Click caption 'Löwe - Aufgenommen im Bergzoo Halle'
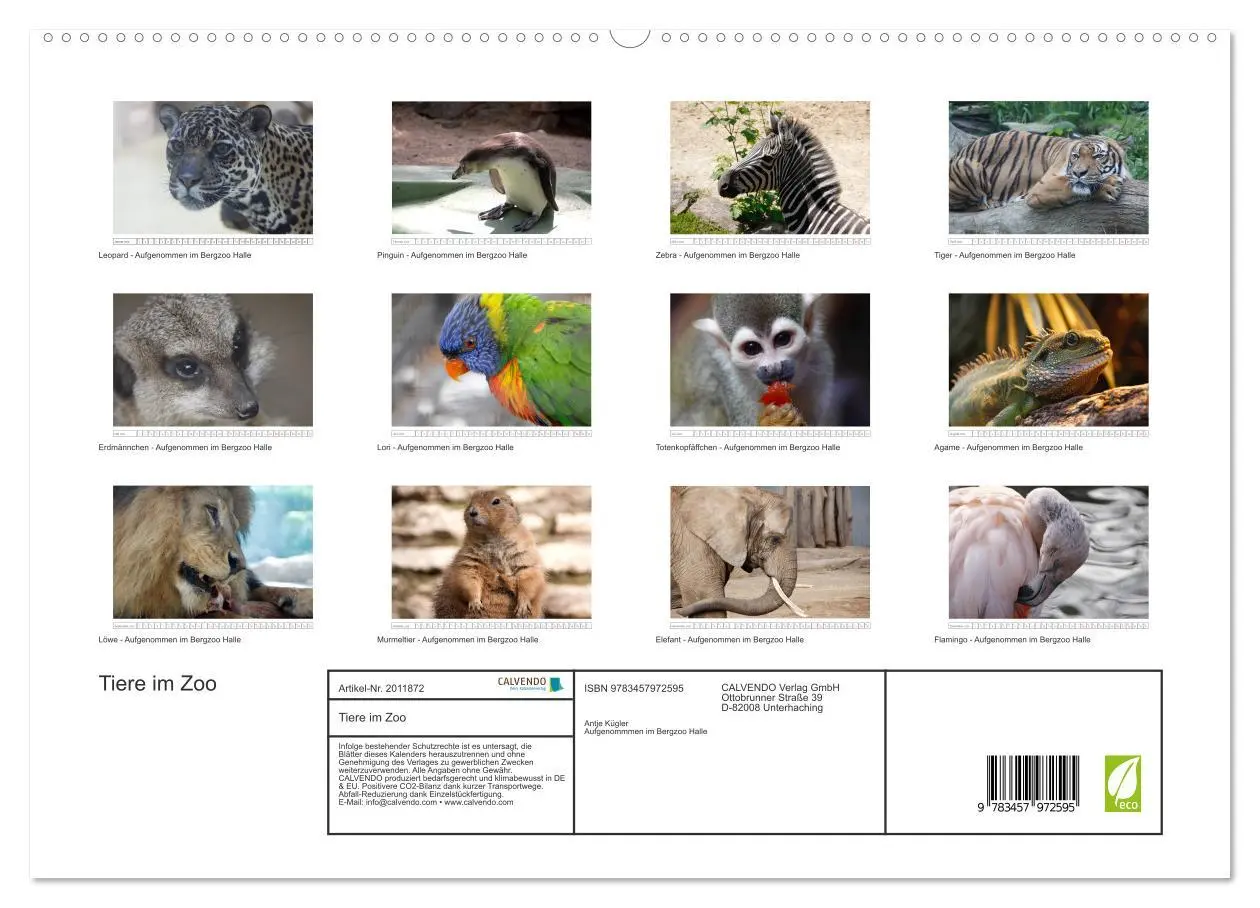The width and height of the screenshot is (1260, 908). click(169, 639)
